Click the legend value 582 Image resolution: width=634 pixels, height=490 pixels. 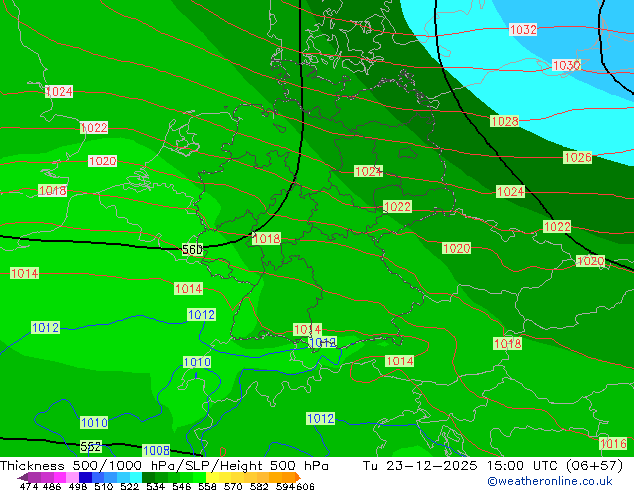259,486
